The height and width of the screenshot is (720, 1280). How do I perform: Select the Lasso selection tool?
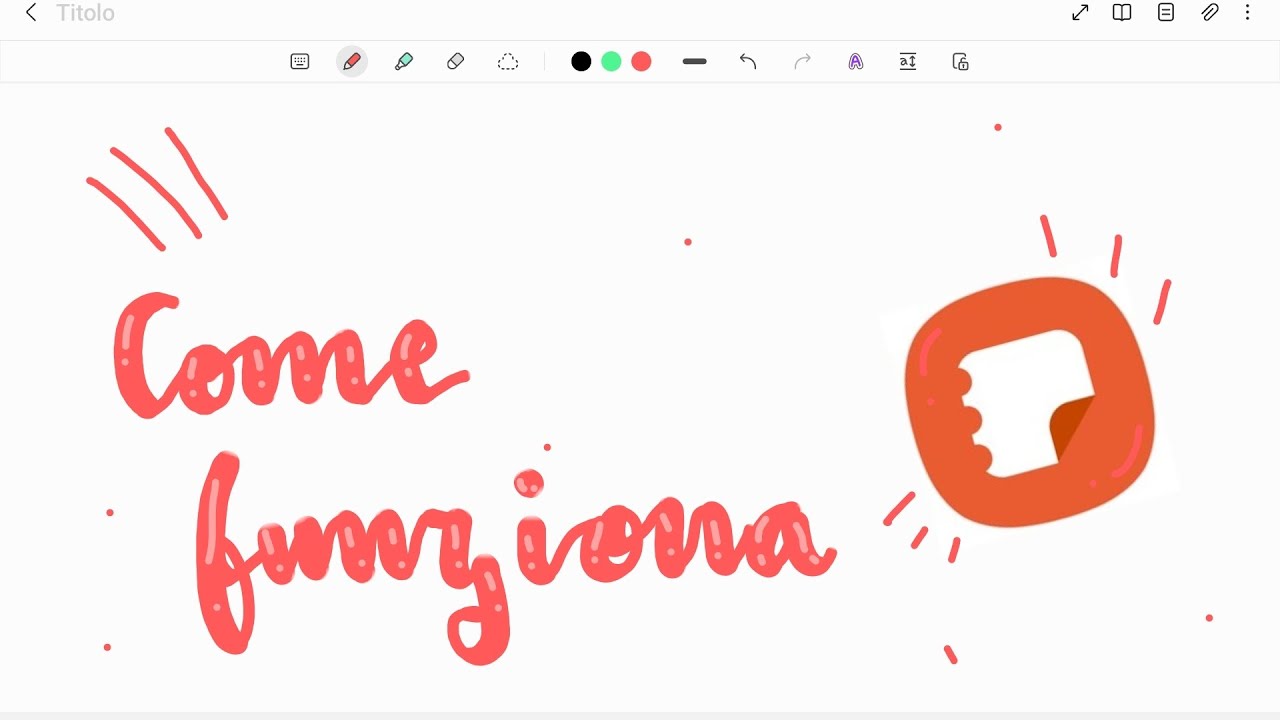point(508,62)
